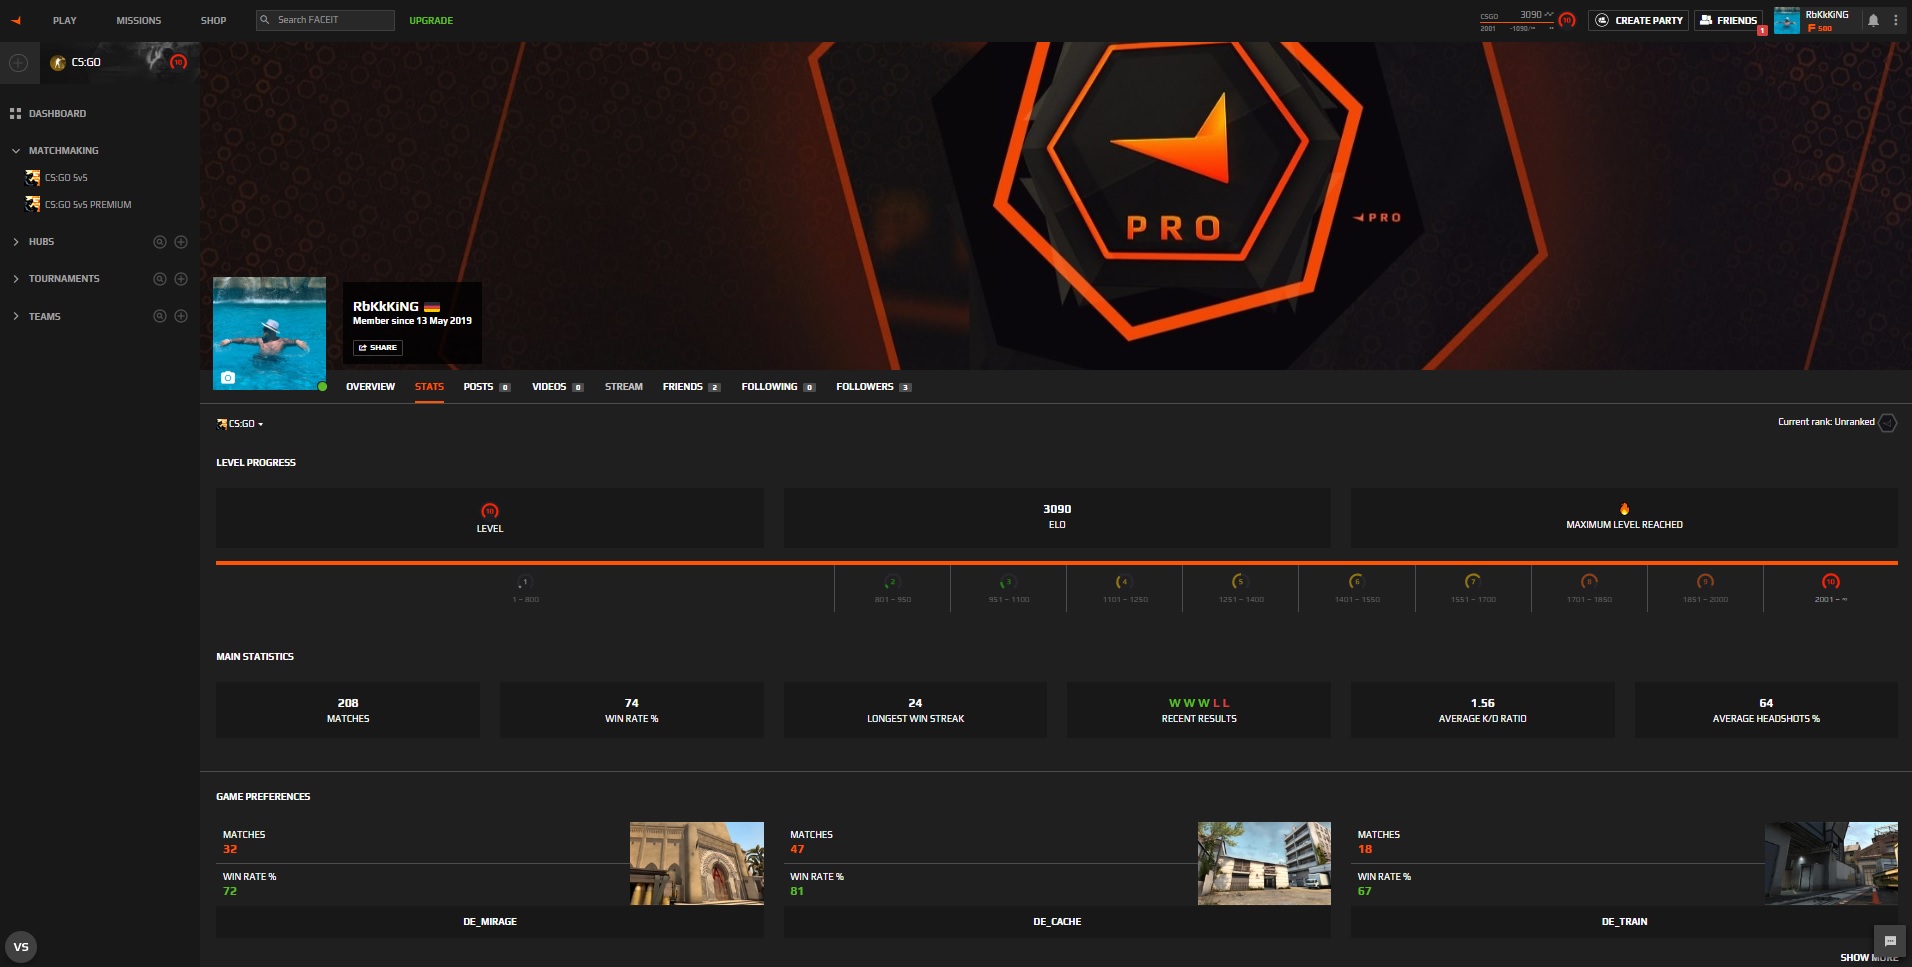This screenshot has height=967, width=1912.
Task: Click the RECENT RESULTS card
Action: pyautogui.click(x=1199, y=710)
